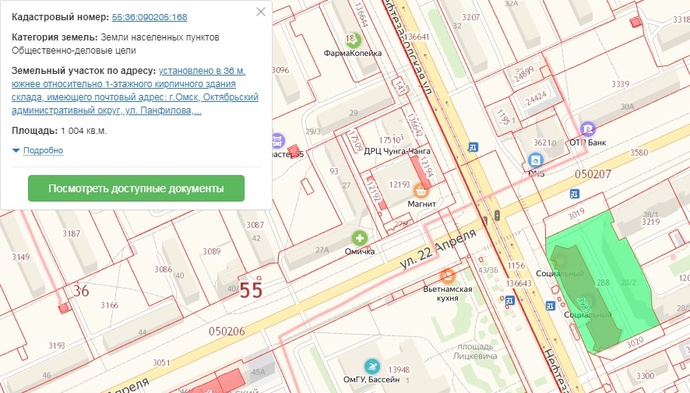Select the Омичка green cross marker
Image resolution: width=690 pixels, height=393 pixels.
click(360, 238)
